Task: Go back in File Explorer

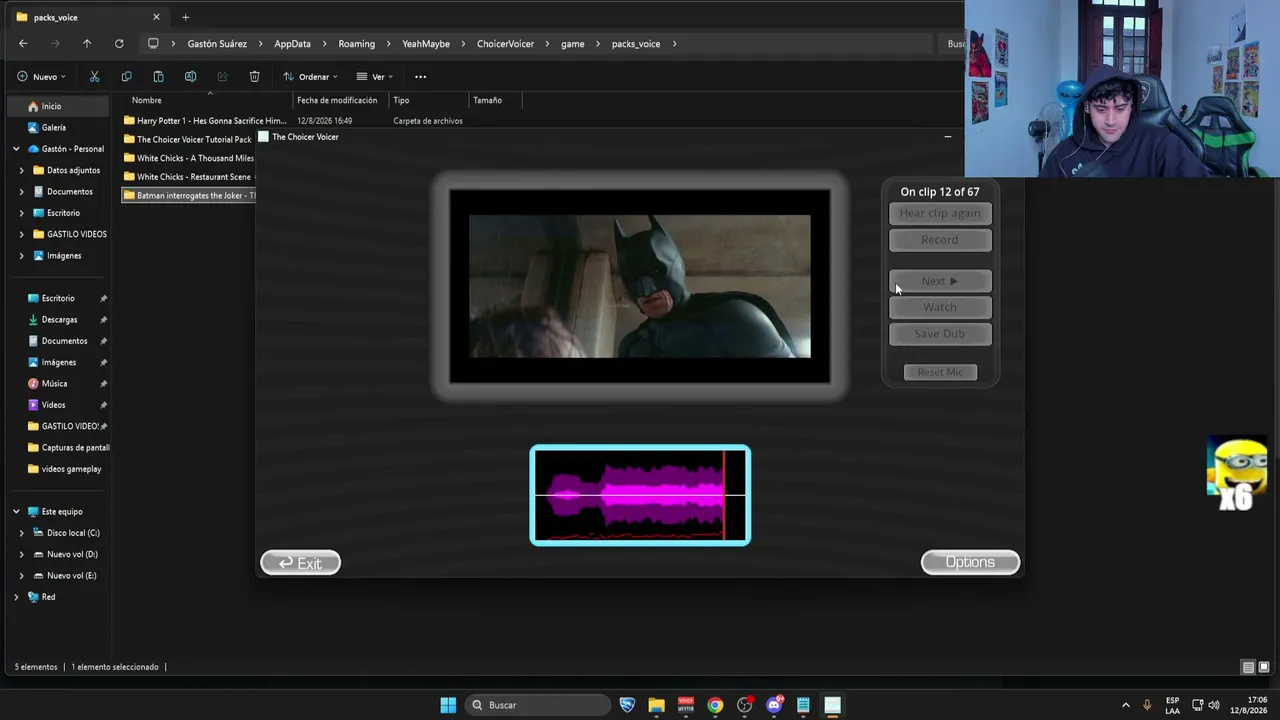Action: [23, 43]
